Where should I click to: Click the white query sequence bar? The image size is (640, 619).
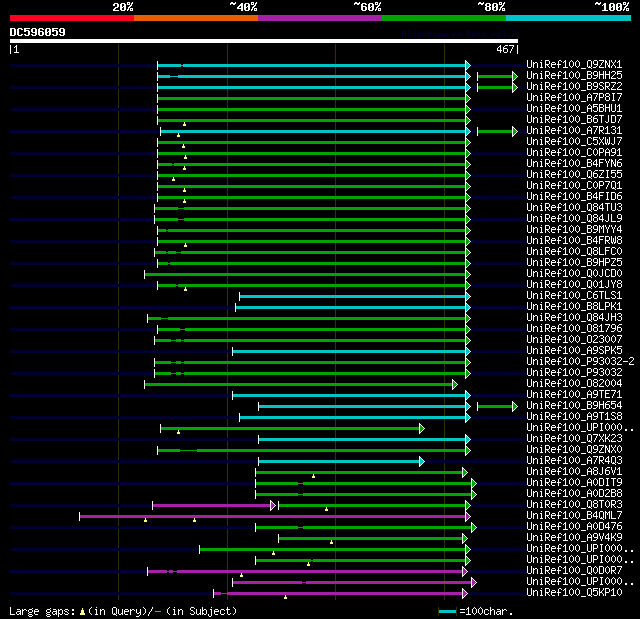pyautogui.click(x=264, y=41)
